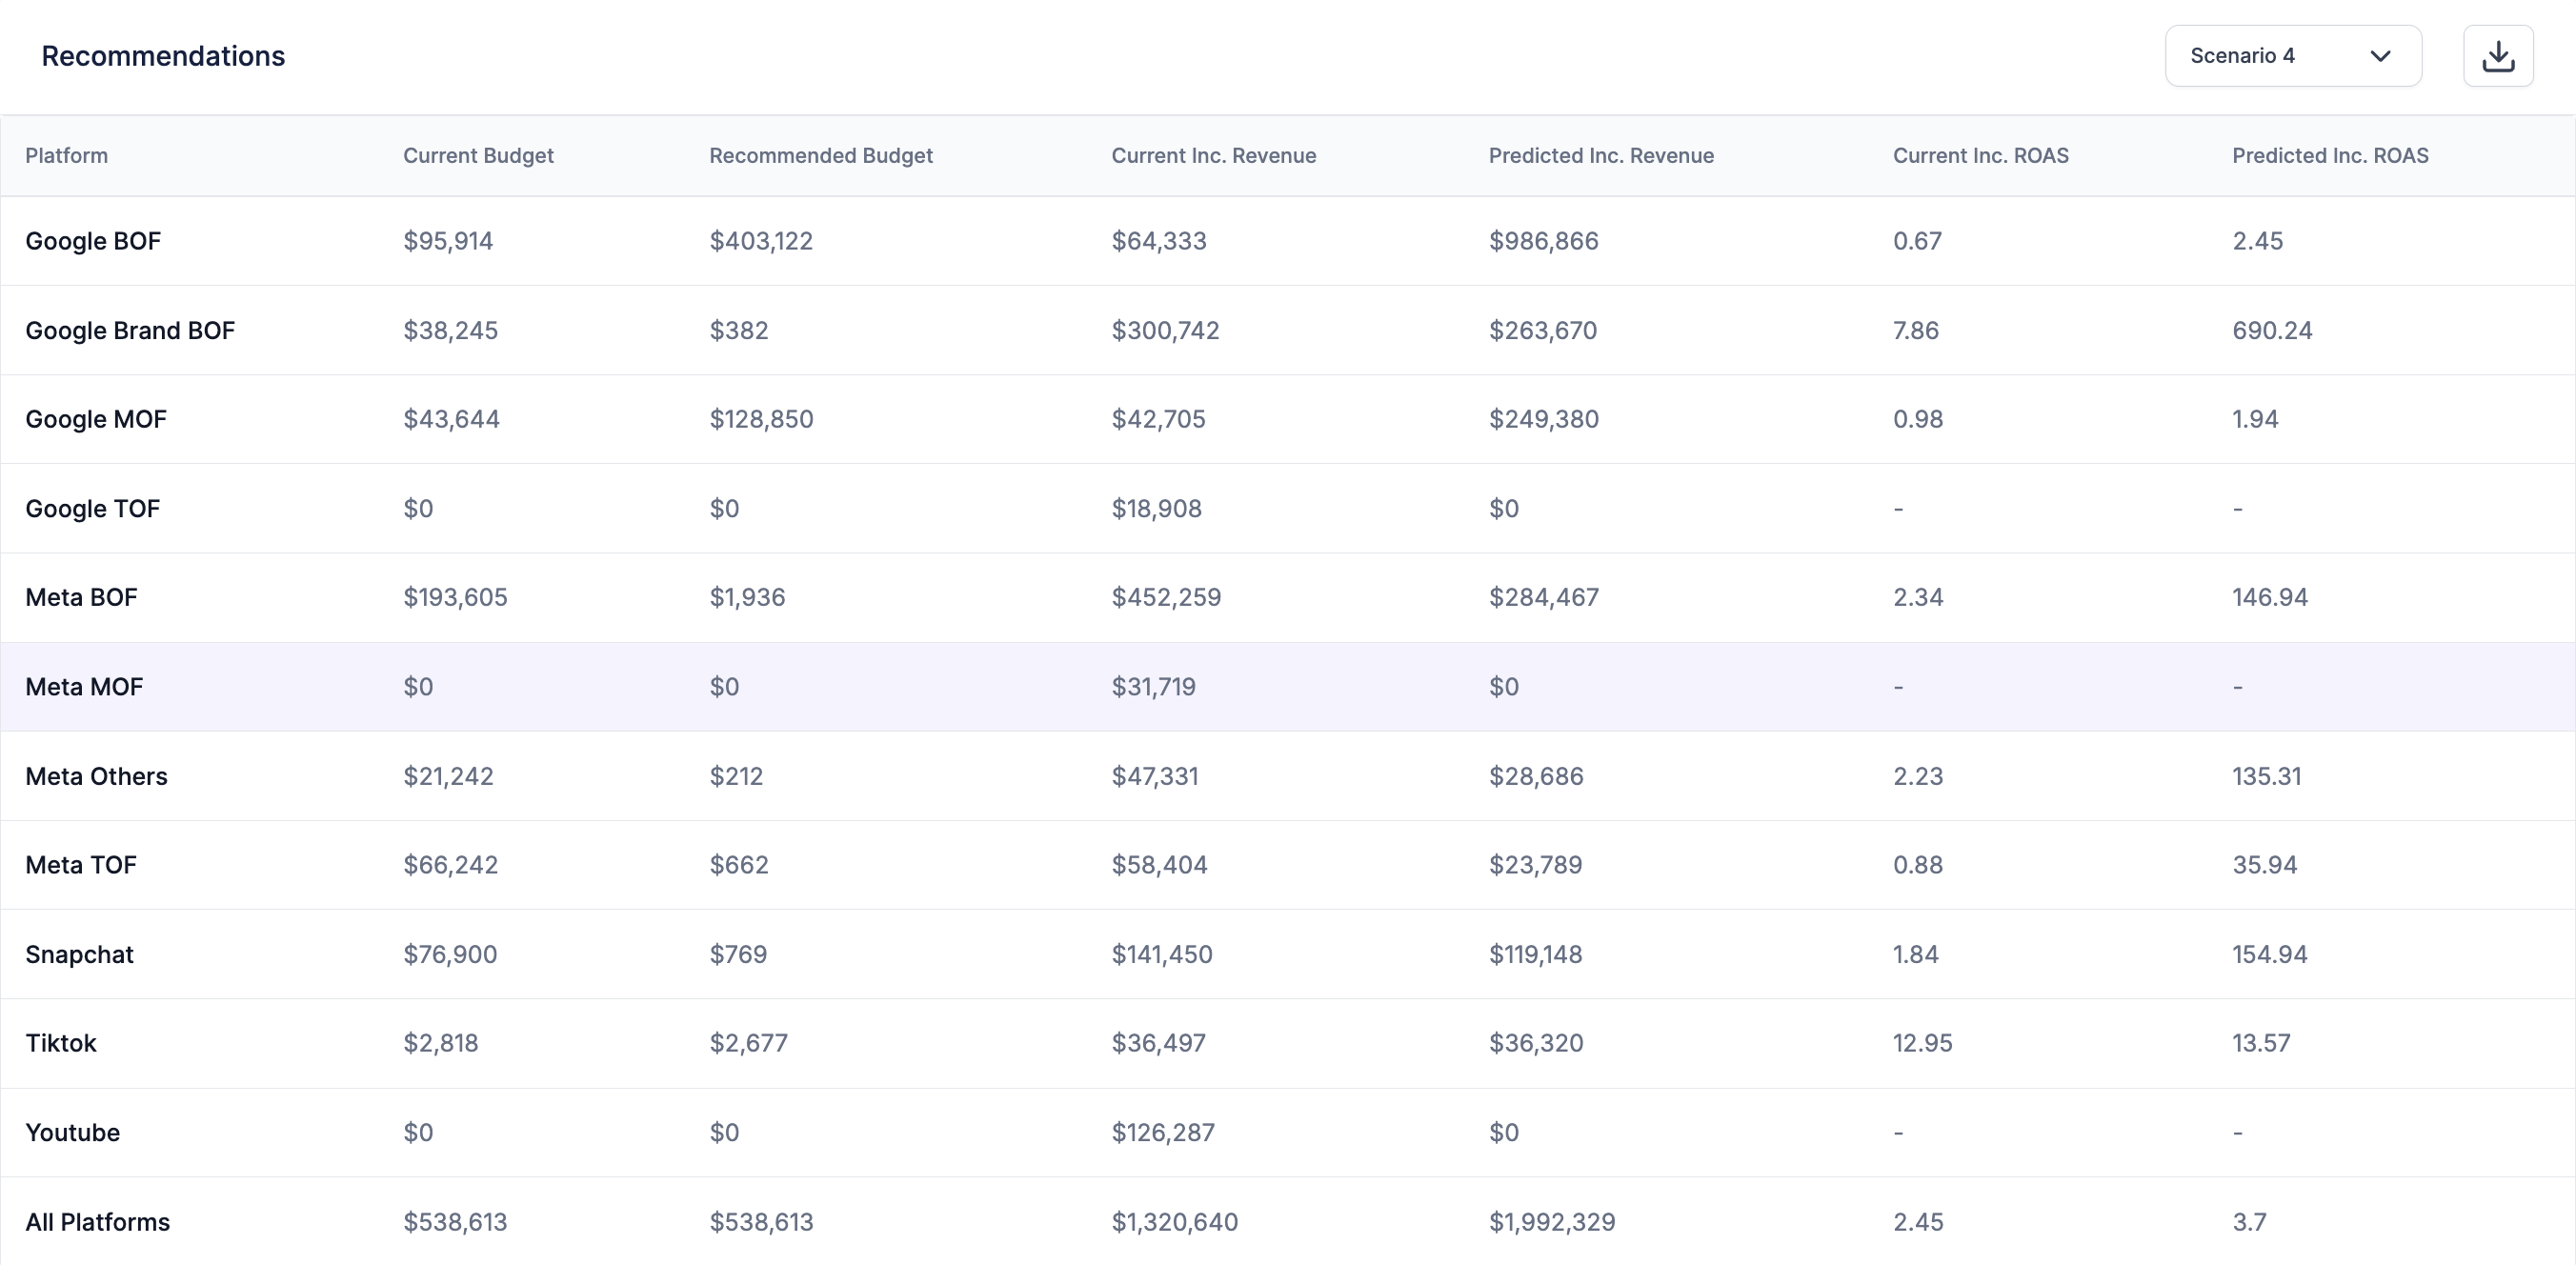Click the Meta BOF platform row

point(81,597)
